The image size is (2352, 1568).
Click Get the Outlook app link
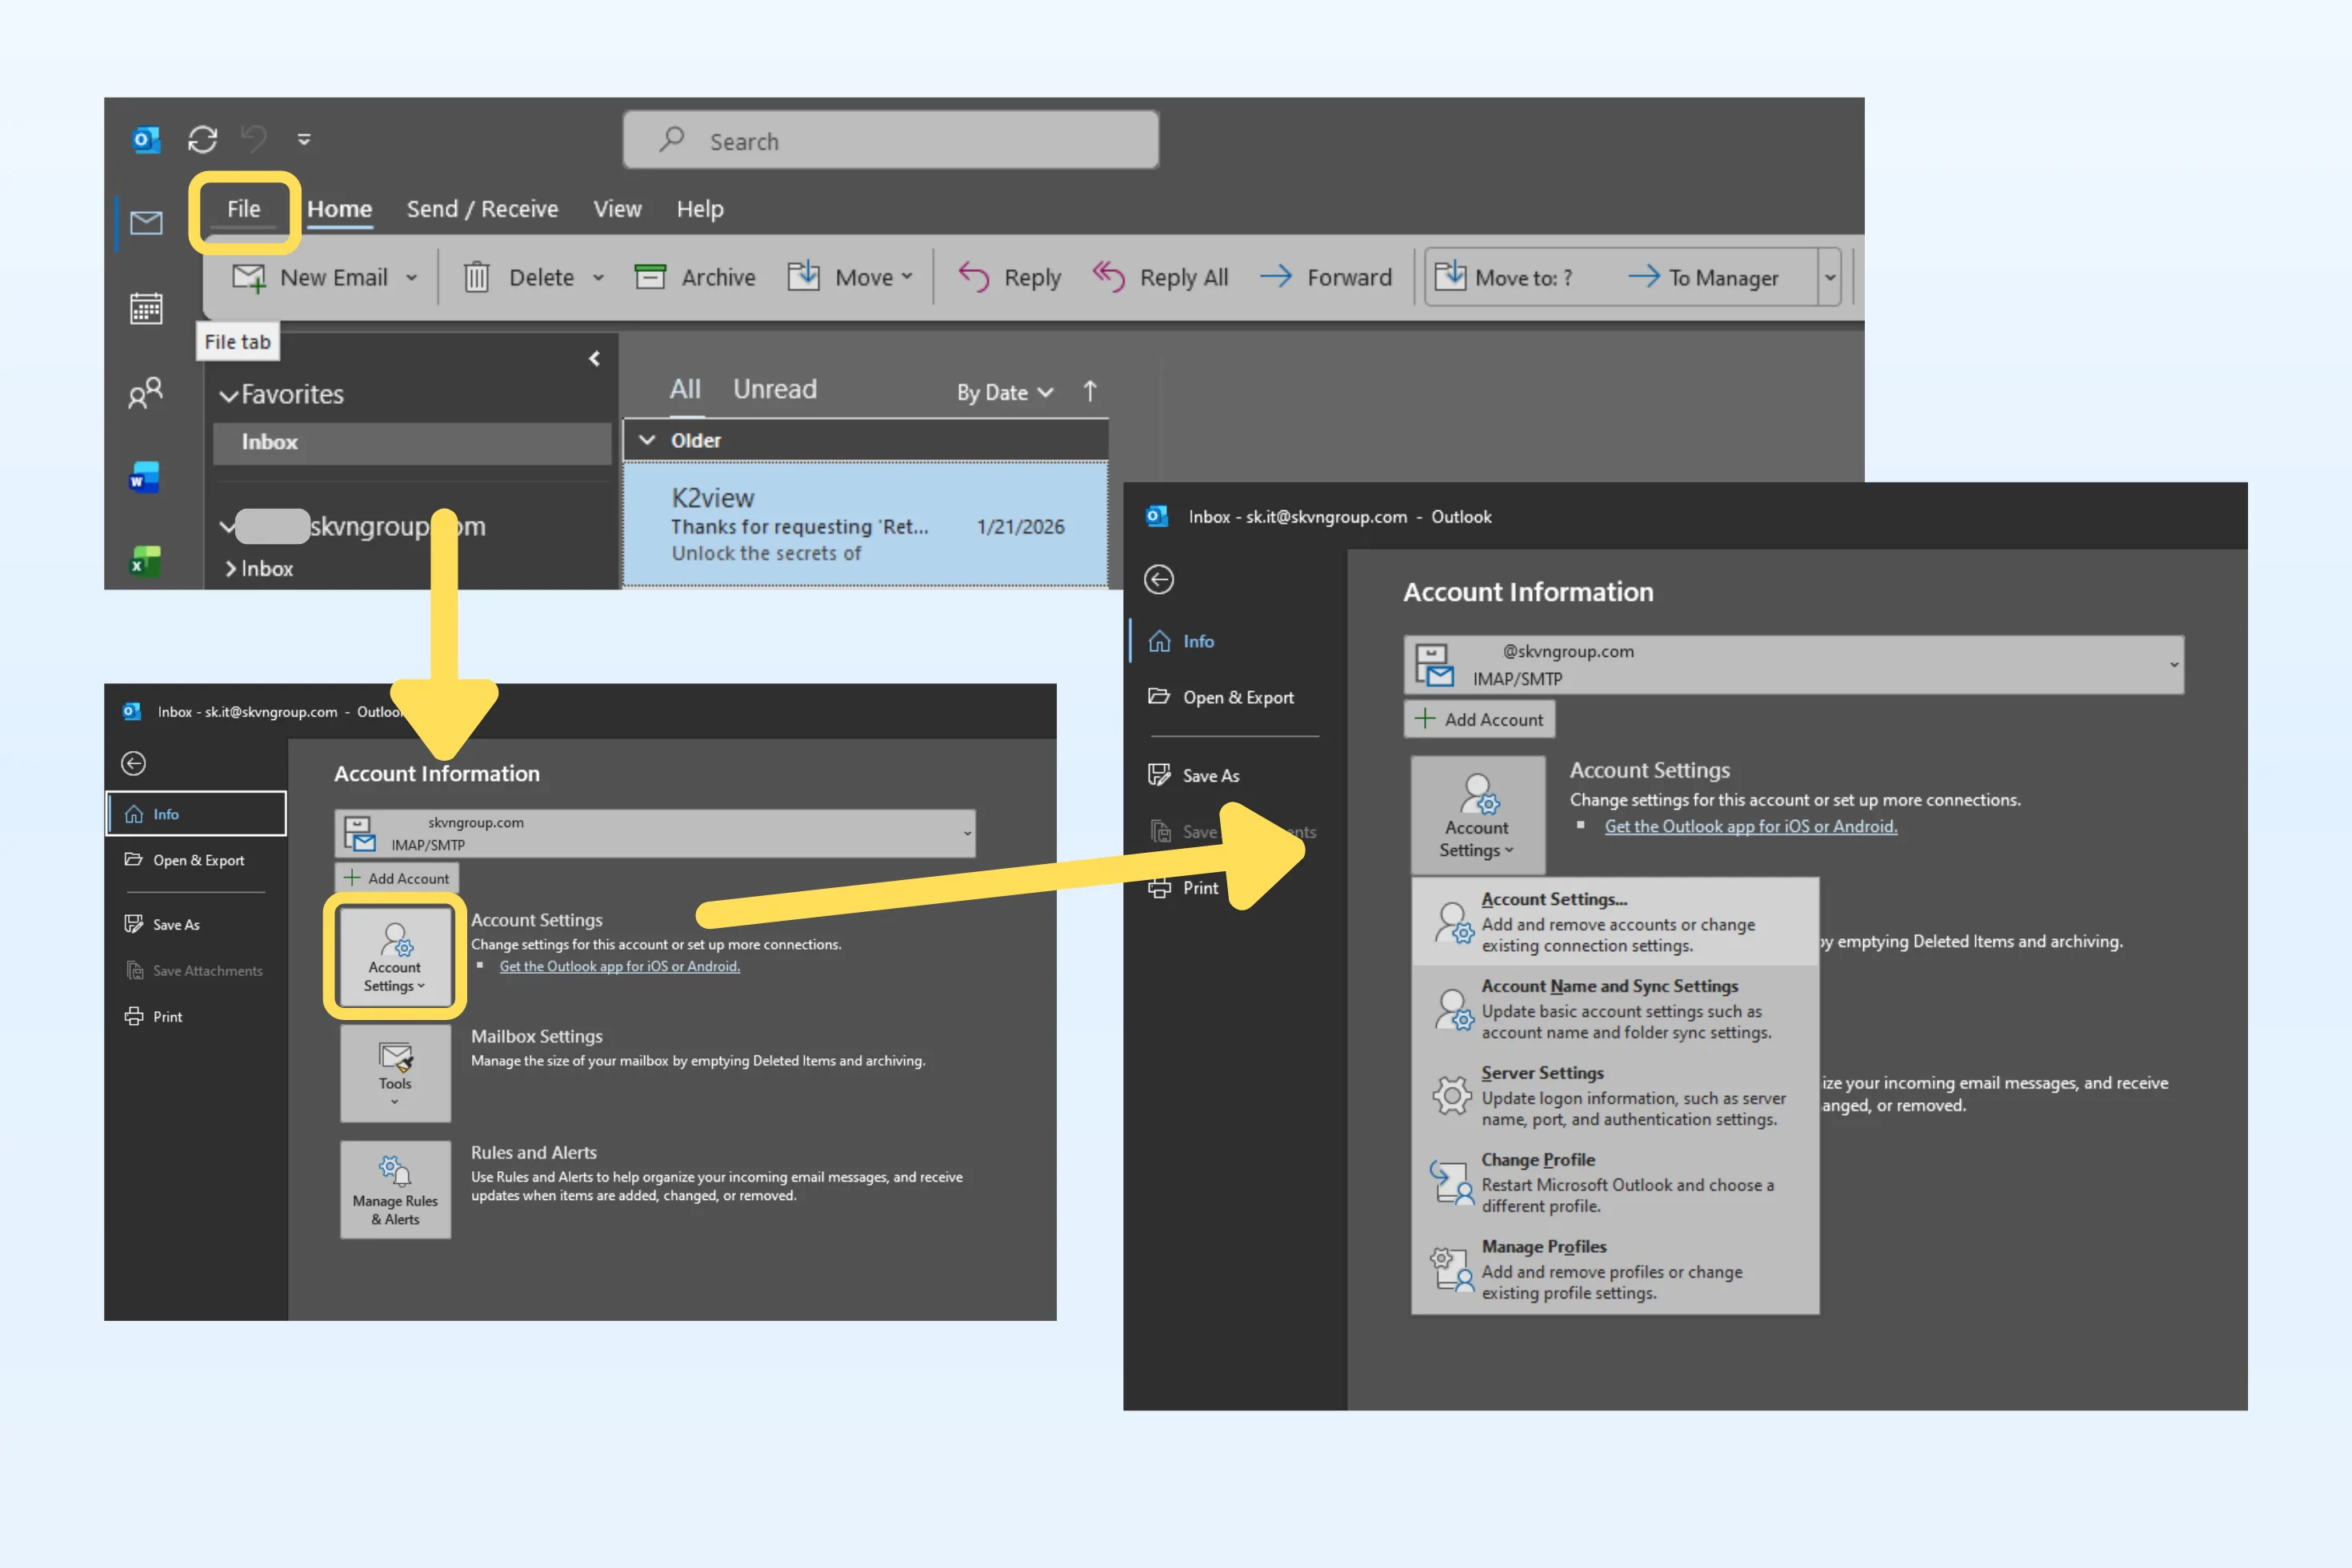(x=1750, y=826)
